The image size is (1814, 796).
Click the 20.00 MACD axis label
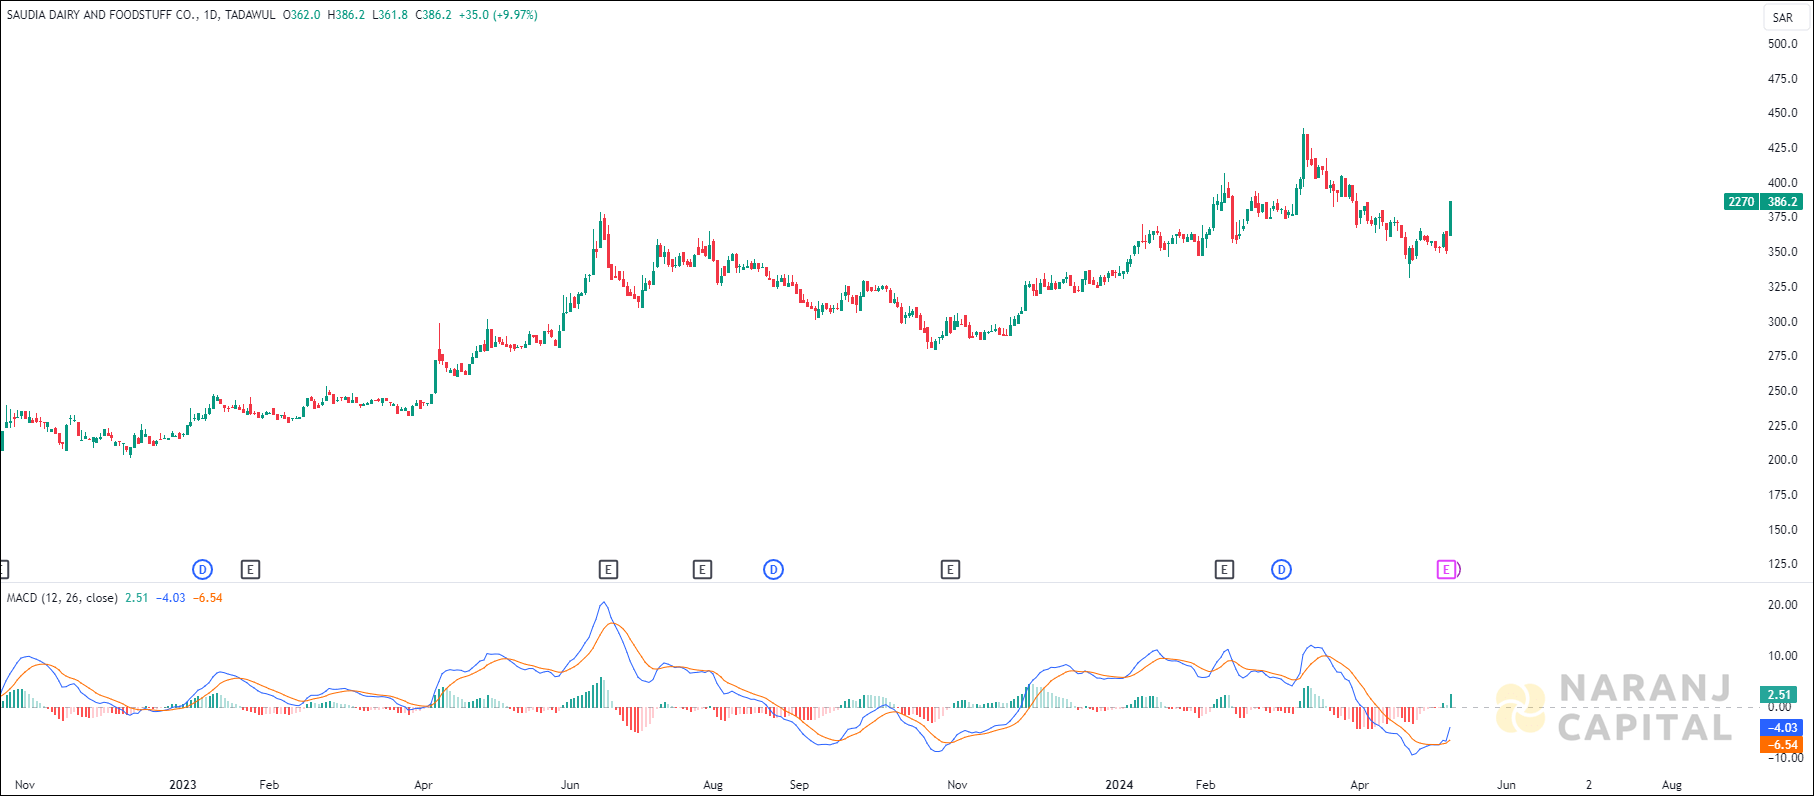[1783, 605]
